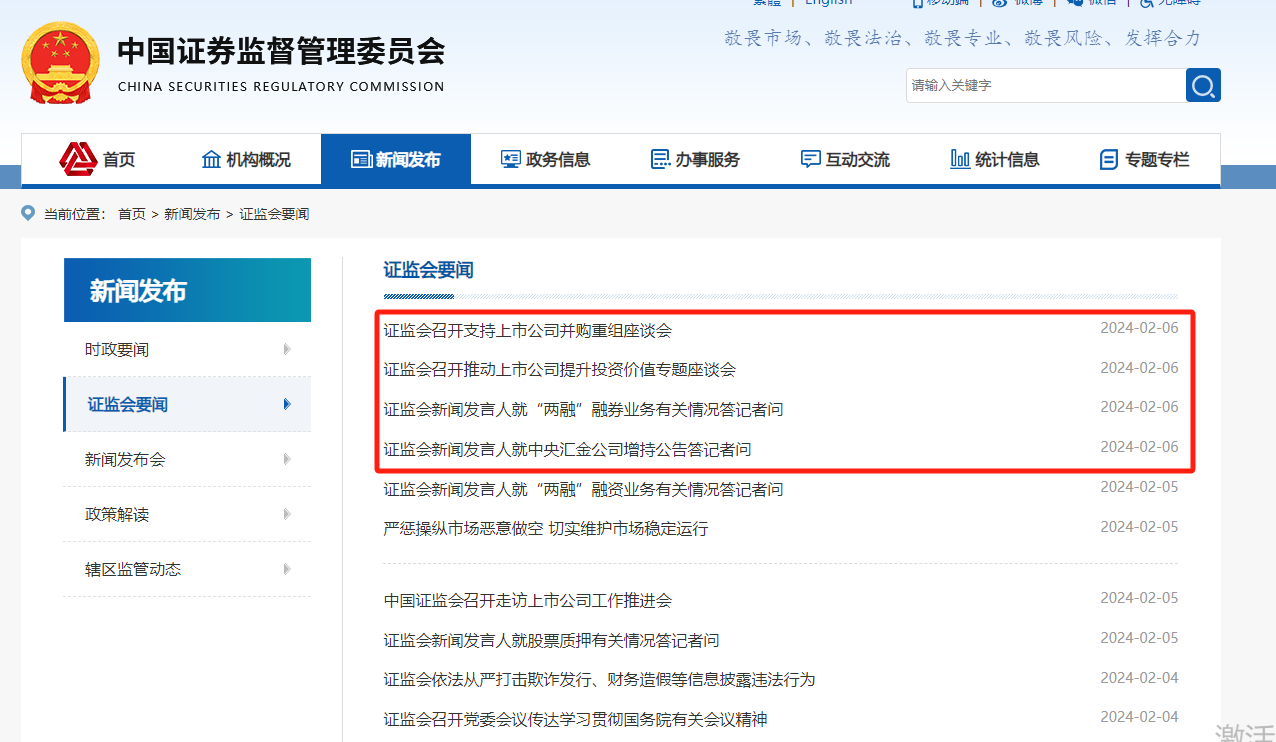Click the CSRC national emblem logo
Viewport: 1276px width, 742px height.
pos(60,63)
